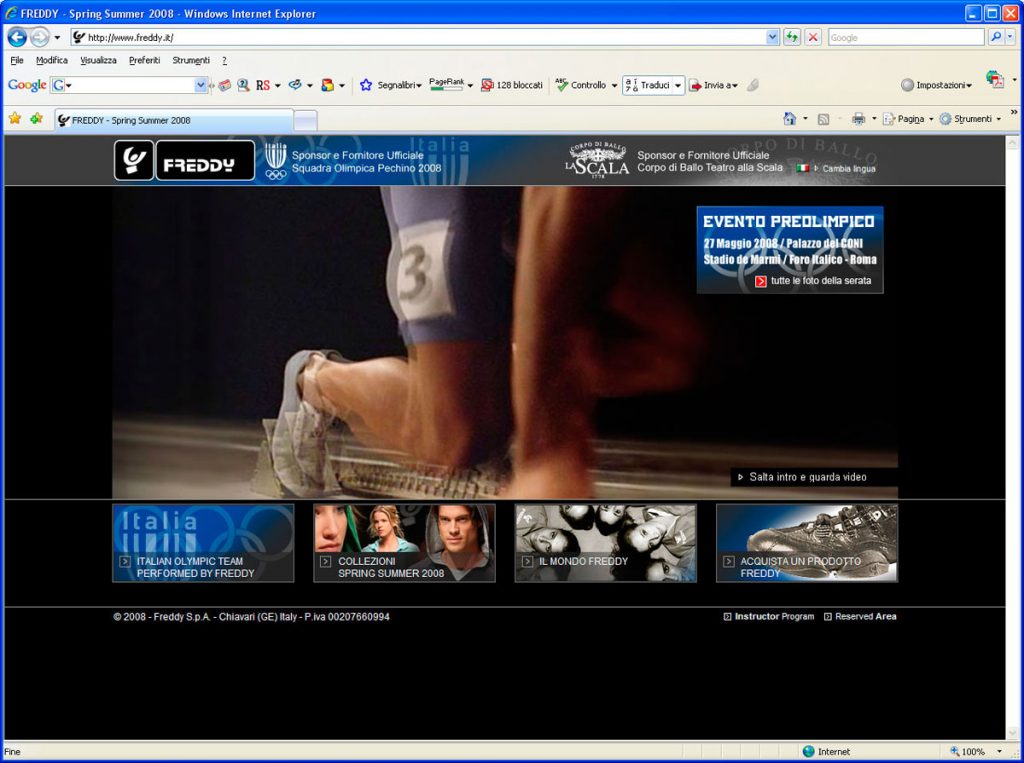The height and width of the screenshot is (763, 1024).
Task: Click the RSS feeds icon
Action: pos(824,119)
